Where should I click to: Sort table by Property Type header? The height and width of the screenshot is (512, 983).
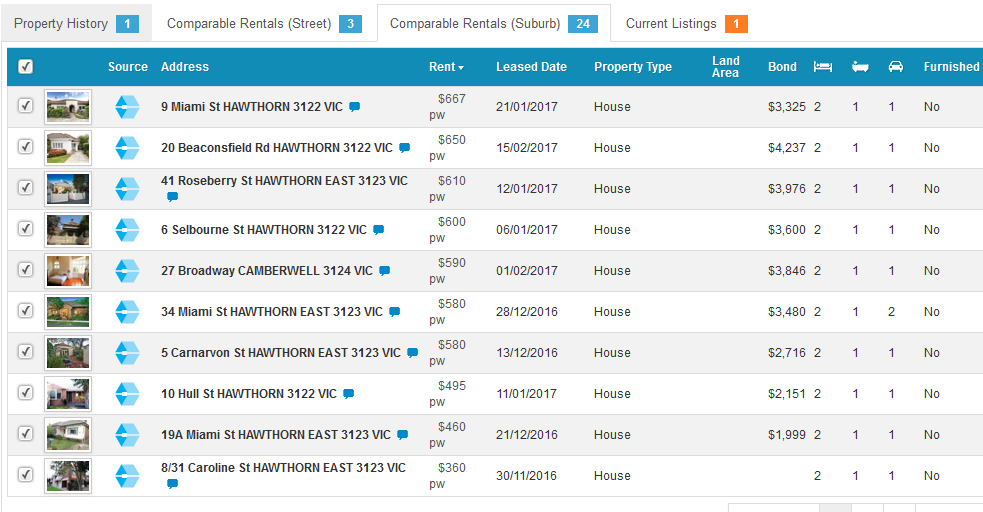point(632,67)
